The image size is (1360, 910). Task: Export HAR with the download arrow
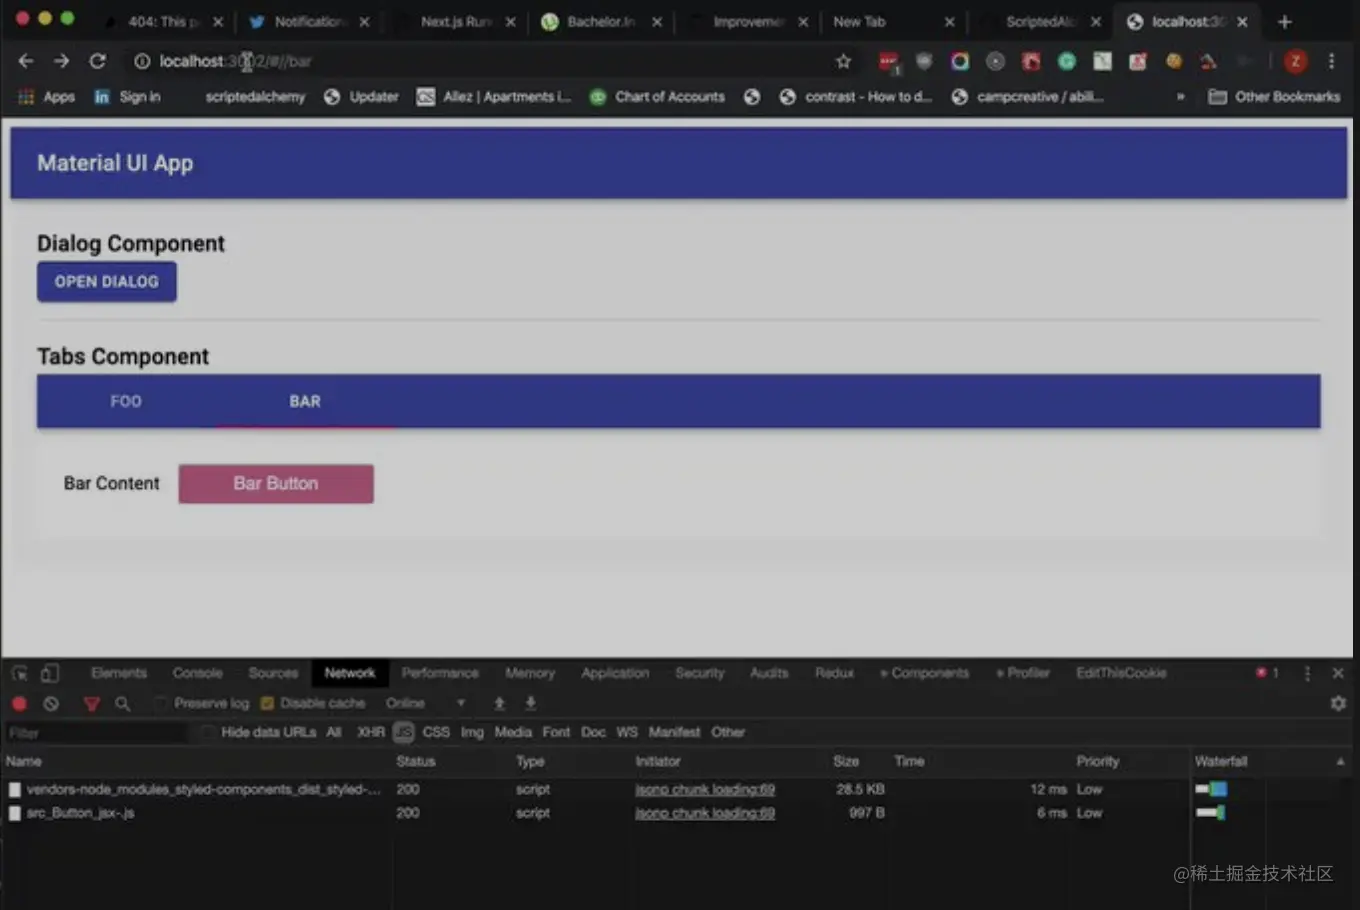coord(531,703)
